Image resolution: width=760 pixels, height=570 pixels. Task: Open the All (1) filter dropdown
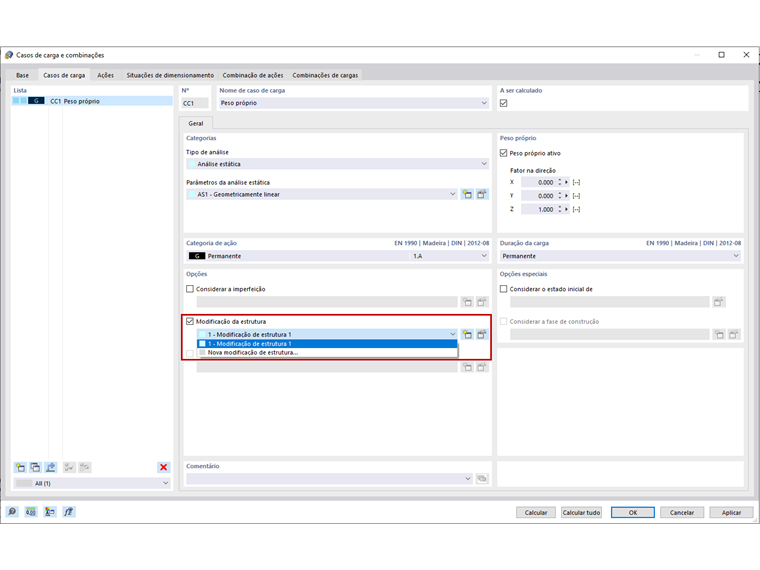(x=165, y=483)
